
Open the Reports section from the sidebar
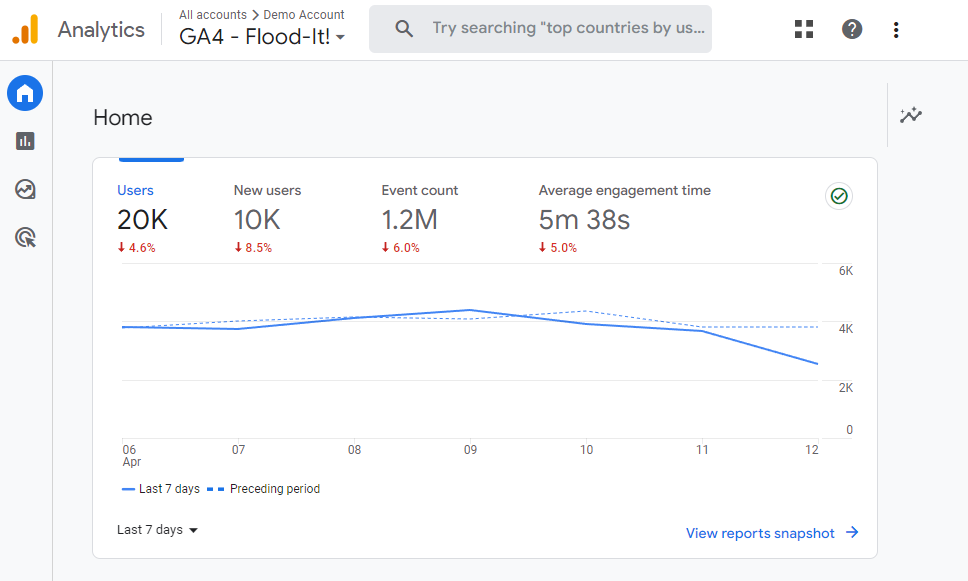24,141
